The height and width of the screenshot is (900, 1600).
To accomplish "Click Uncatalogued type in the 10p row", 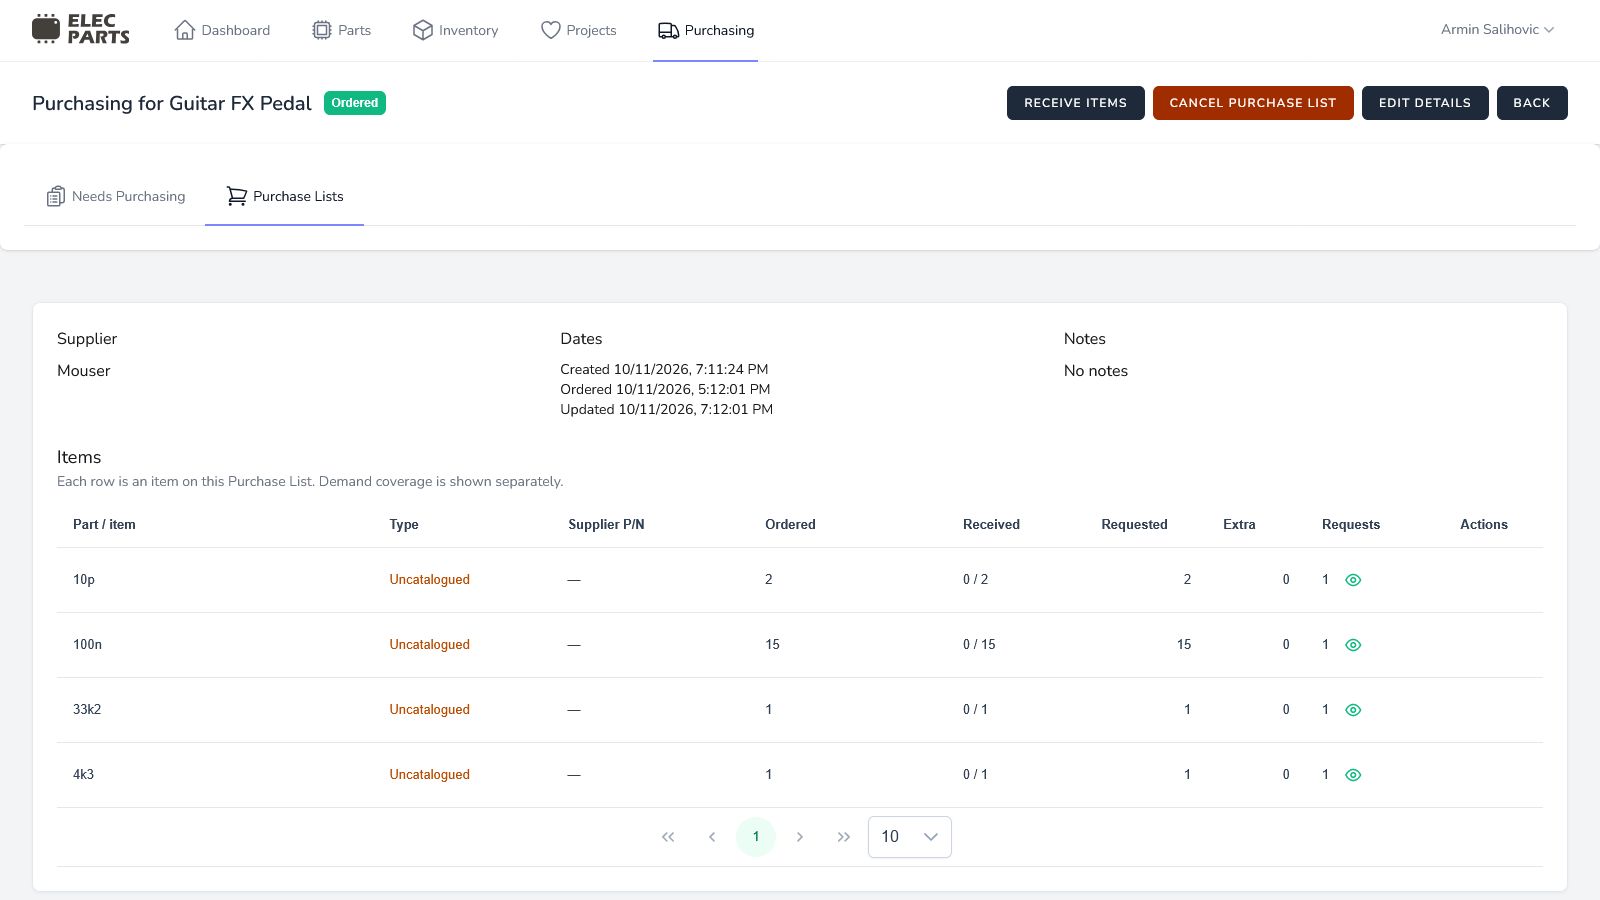I will 430,579.
